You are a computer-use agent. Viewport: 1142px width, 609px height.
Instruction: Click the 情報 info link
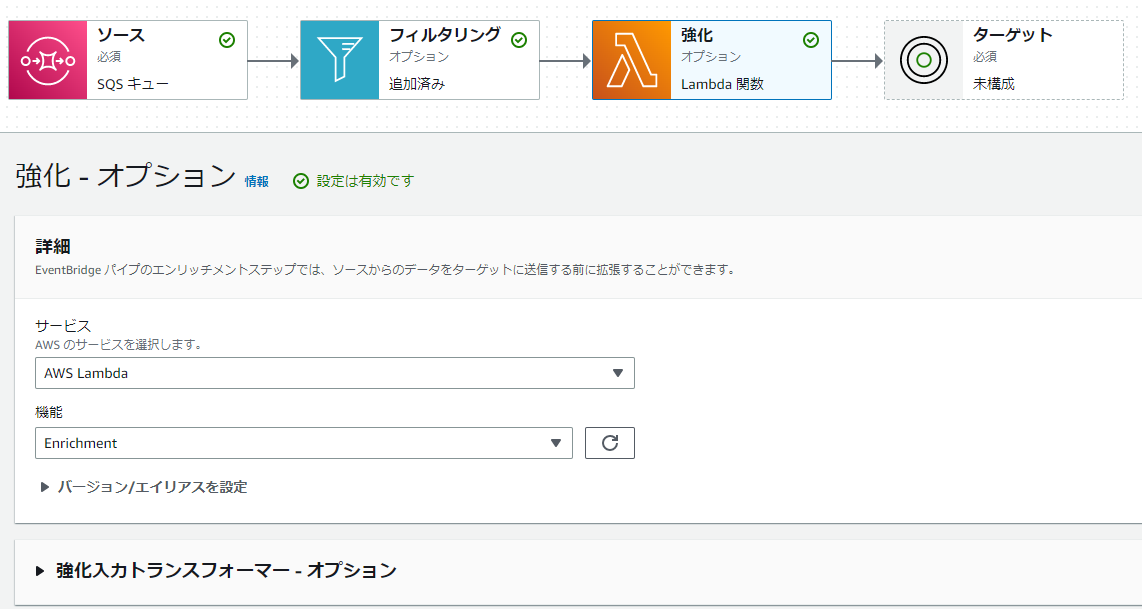point(256,181)
